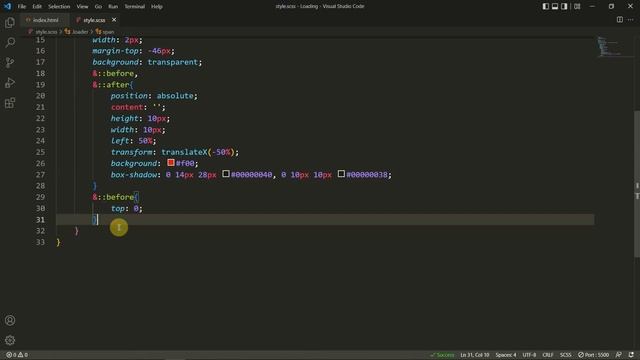This screenshot has width=640, height=360.
Task: Toggle the bottom panel
Action: 555,6
